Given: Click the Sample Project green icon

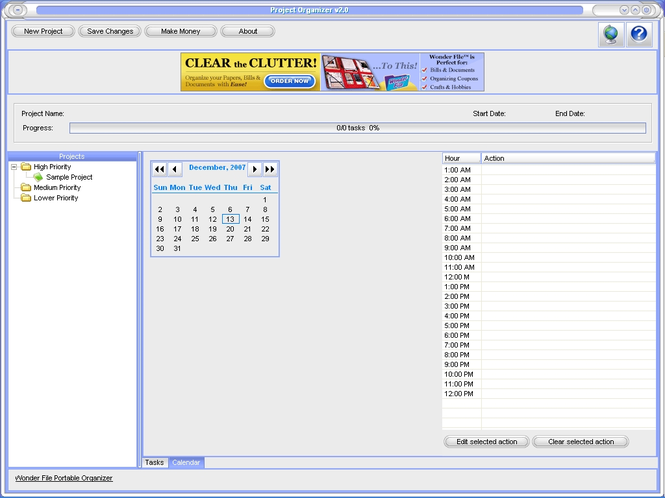Looking at the screenshot, I should coord(38,177).
